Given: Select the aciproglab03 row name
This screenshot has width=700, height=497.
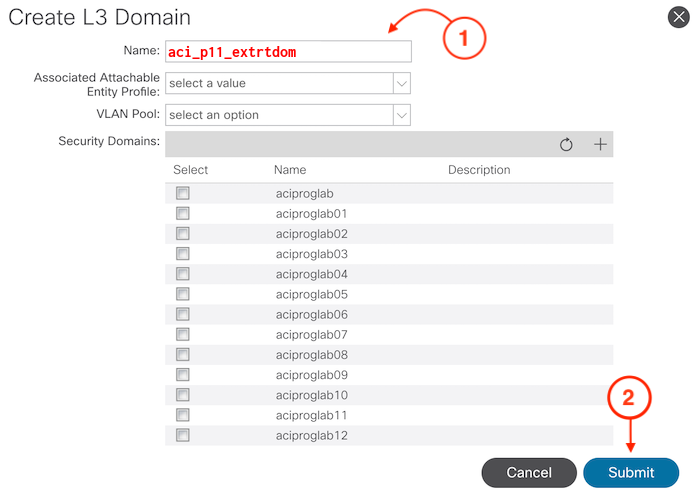Looking at the screenshot, I should [311, 254].
